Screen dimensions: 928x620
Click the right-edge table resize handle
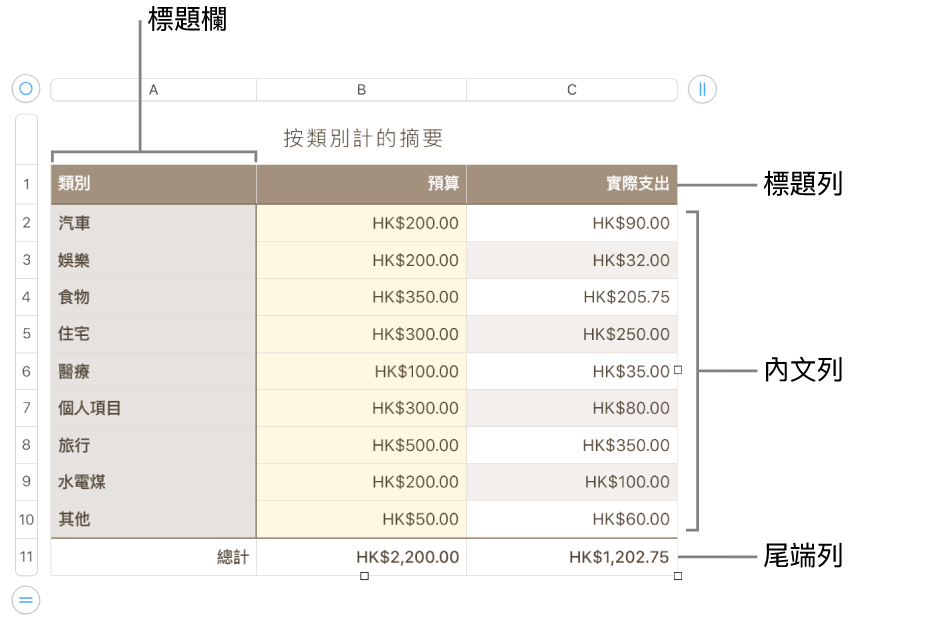[678, 370]
